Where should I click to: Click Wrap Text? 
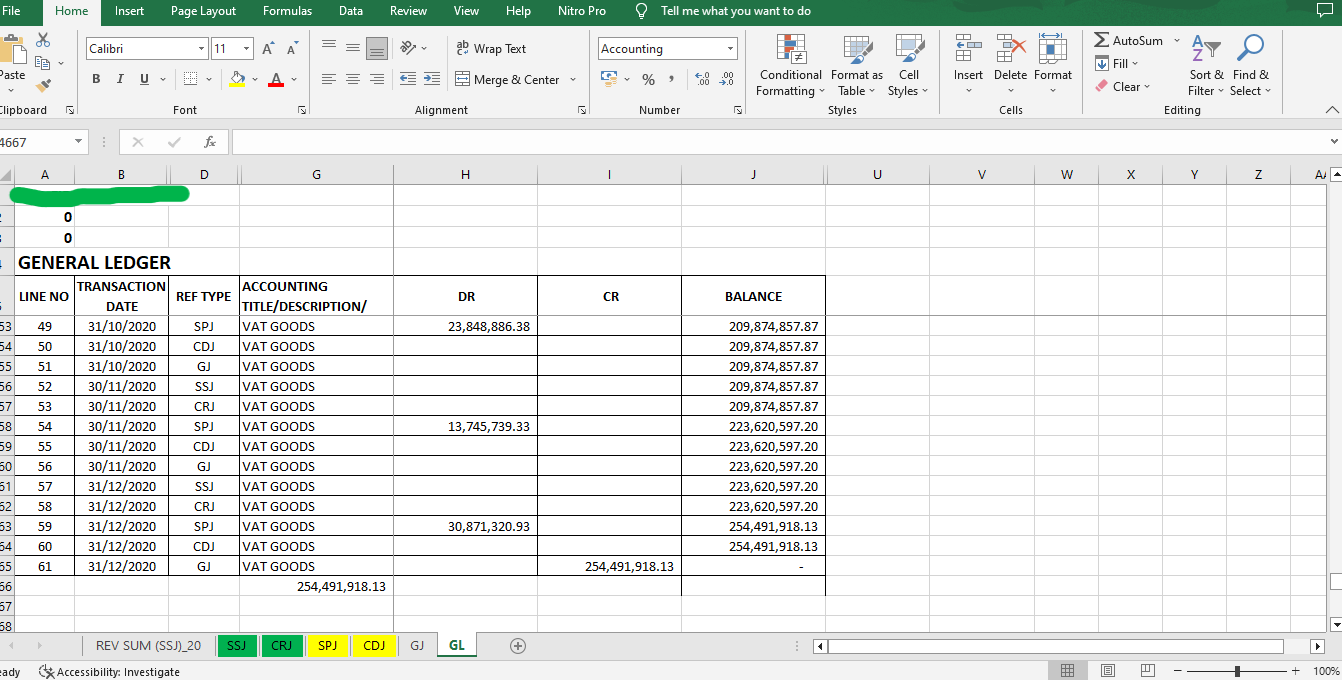pos(491,48)
